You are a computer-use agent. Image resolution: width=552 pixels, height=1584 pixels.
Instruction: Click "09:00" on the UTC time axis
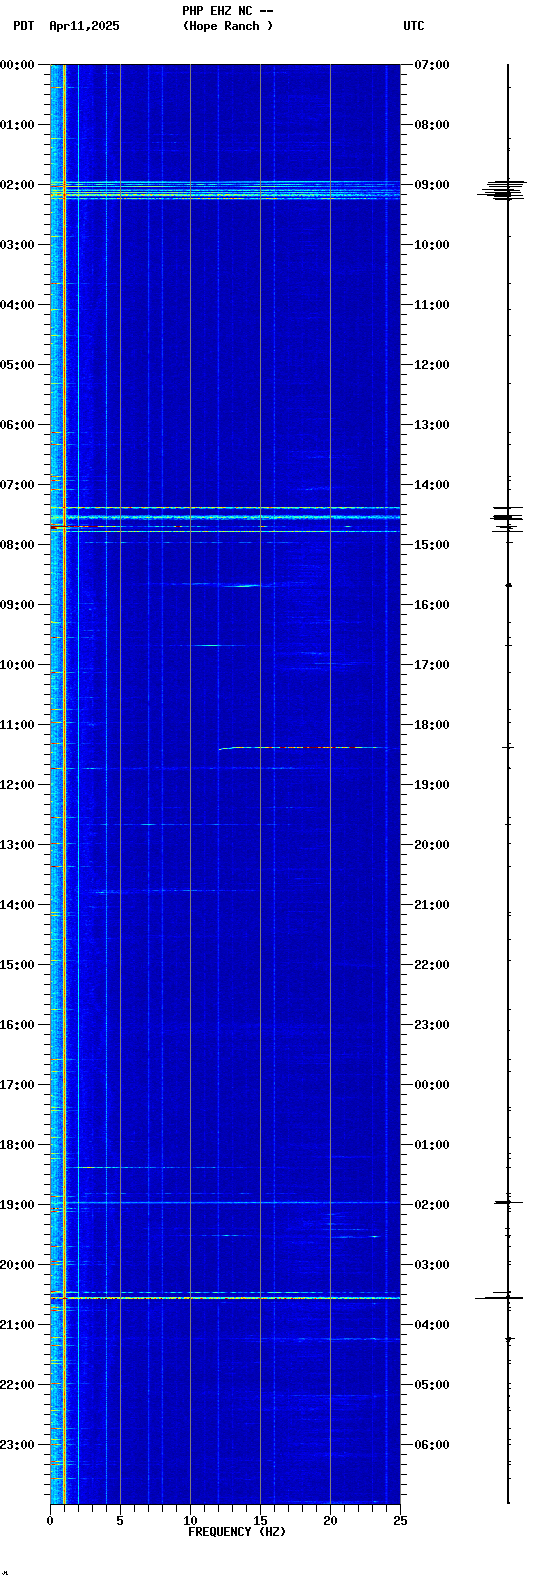432,185
